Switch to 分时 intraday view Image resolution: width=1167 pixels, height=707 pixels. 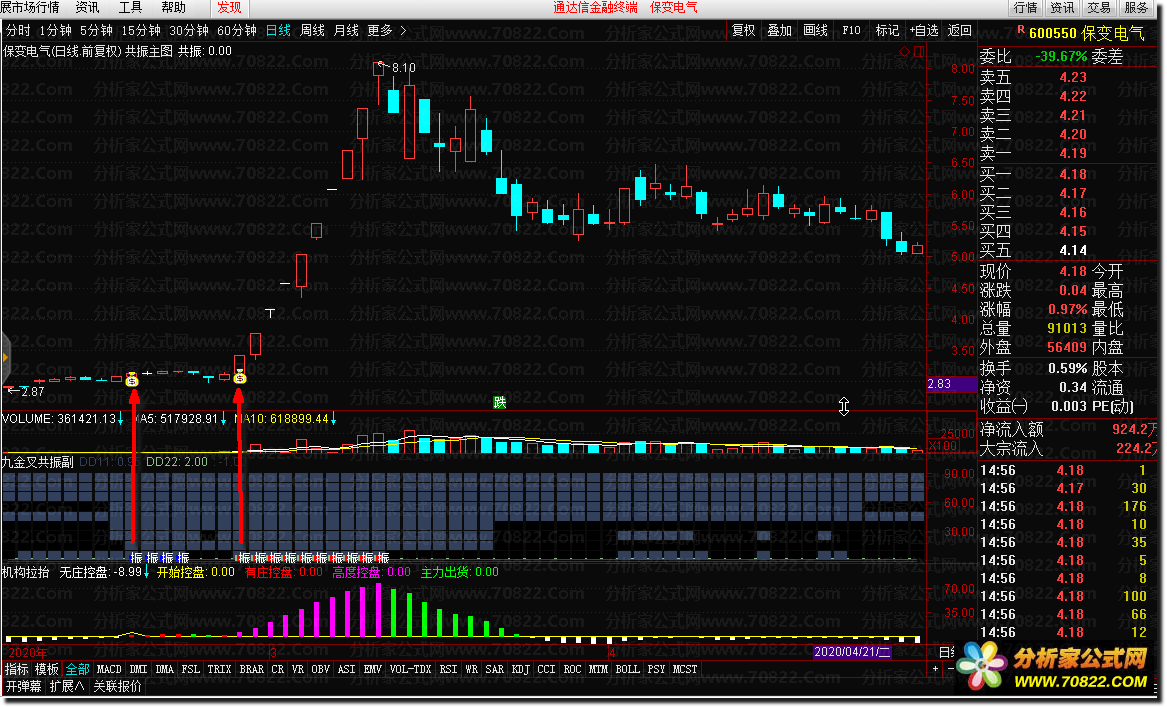(19, 31)
